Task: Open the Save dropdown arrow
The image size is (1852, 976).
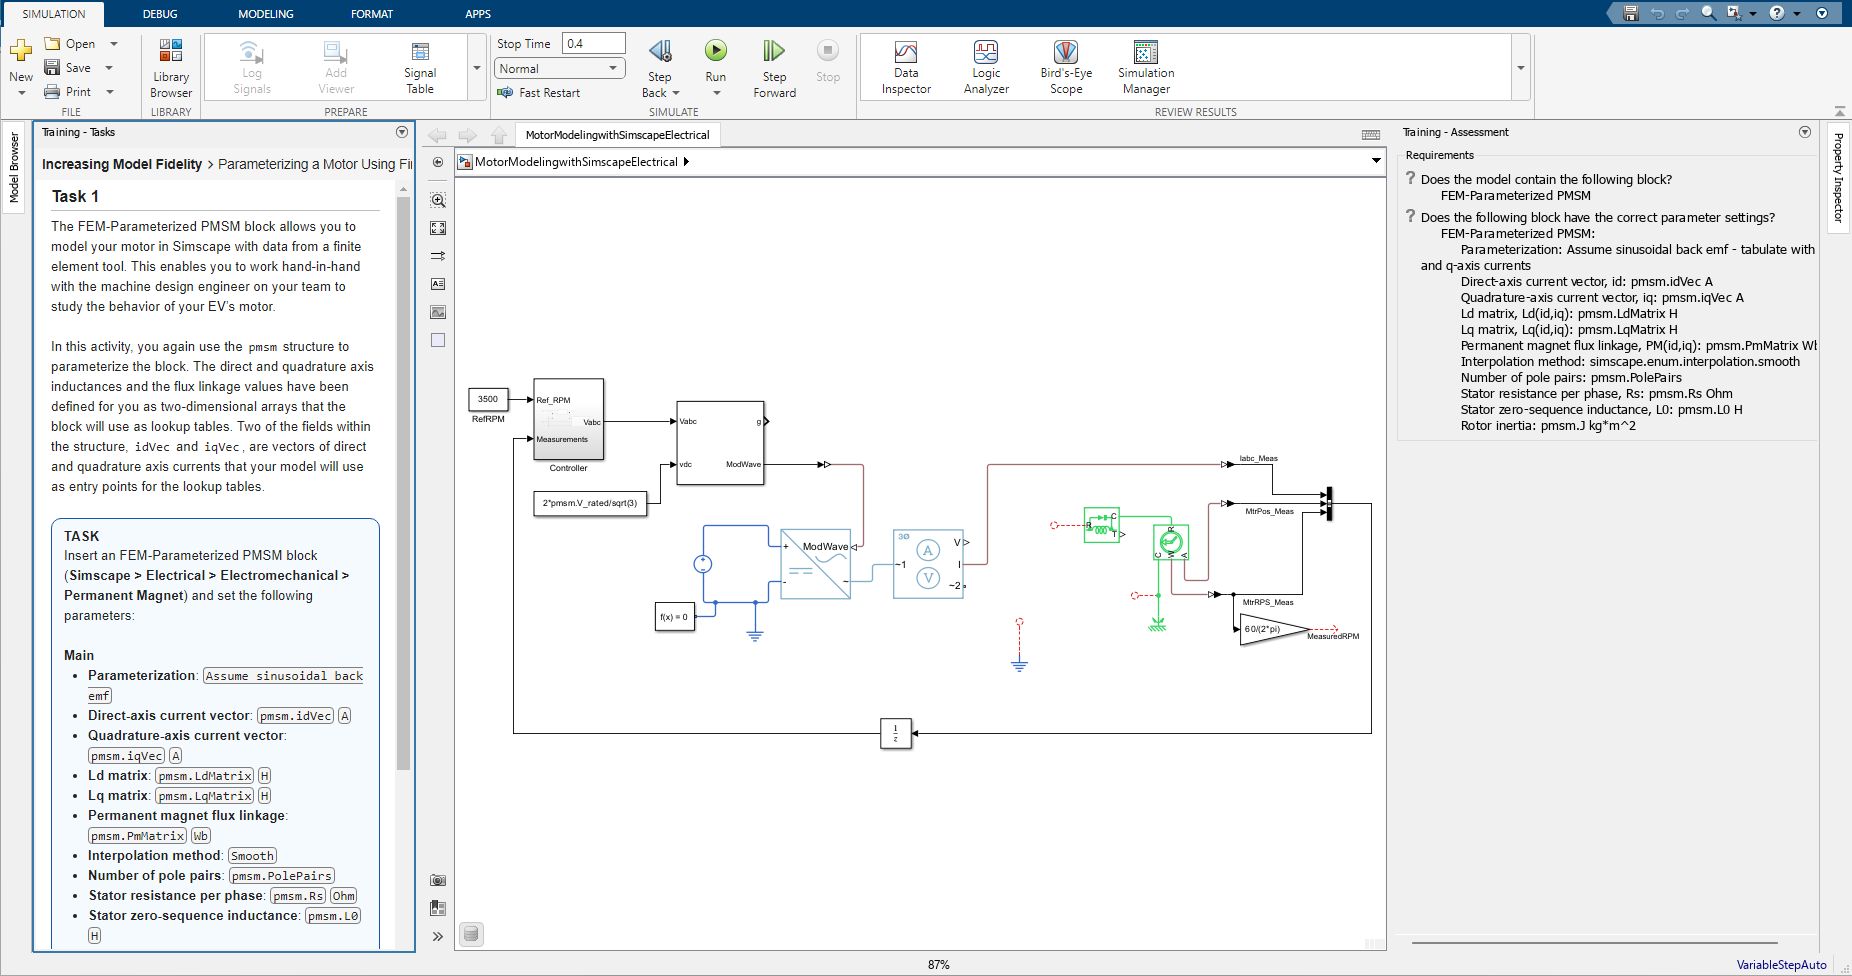Action: [x=109, y=67]
